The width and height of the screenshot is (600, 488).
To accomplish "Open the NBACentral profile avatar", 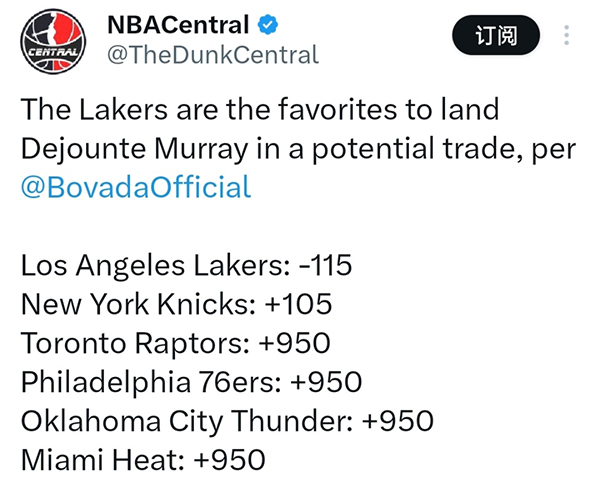I will coord(53,41).
